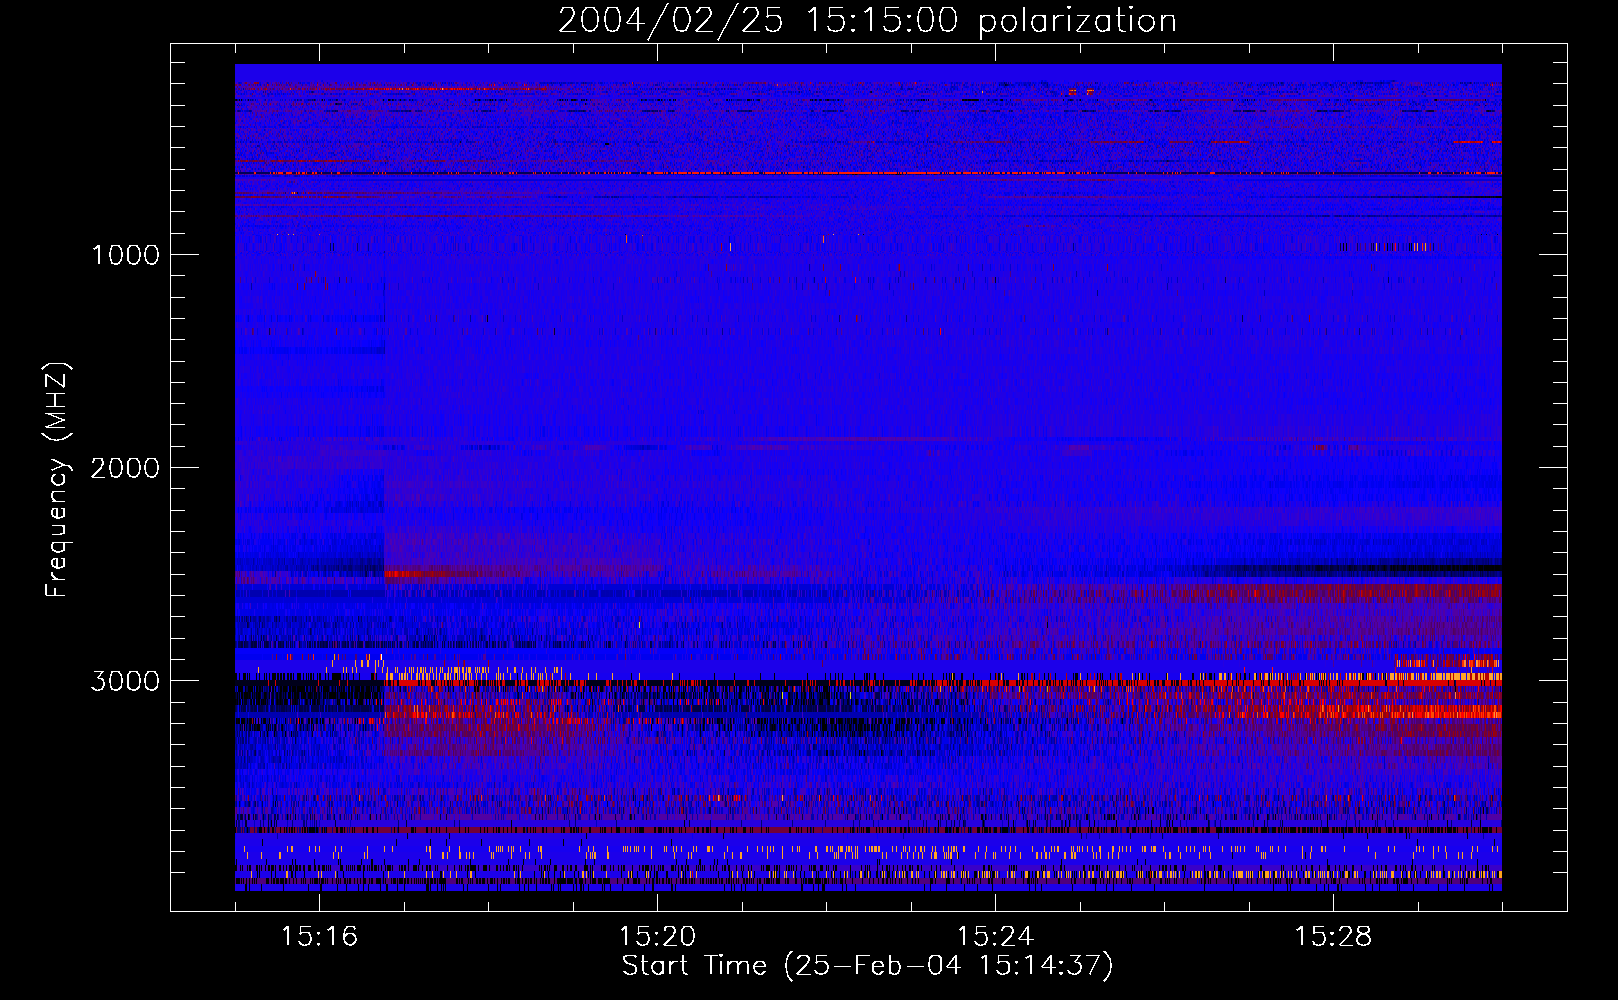
Task: Click the 3000 frequency tick label
Action: point(125,681)
